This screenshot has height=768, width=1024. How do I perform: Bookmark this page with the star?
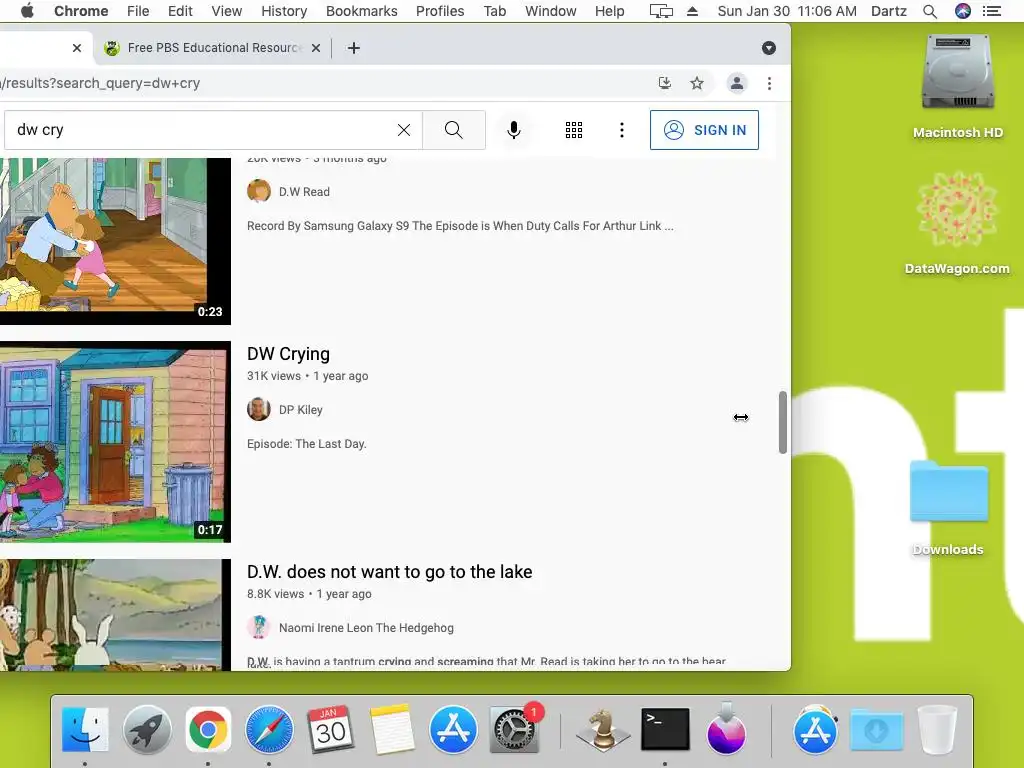coord(697,83)
